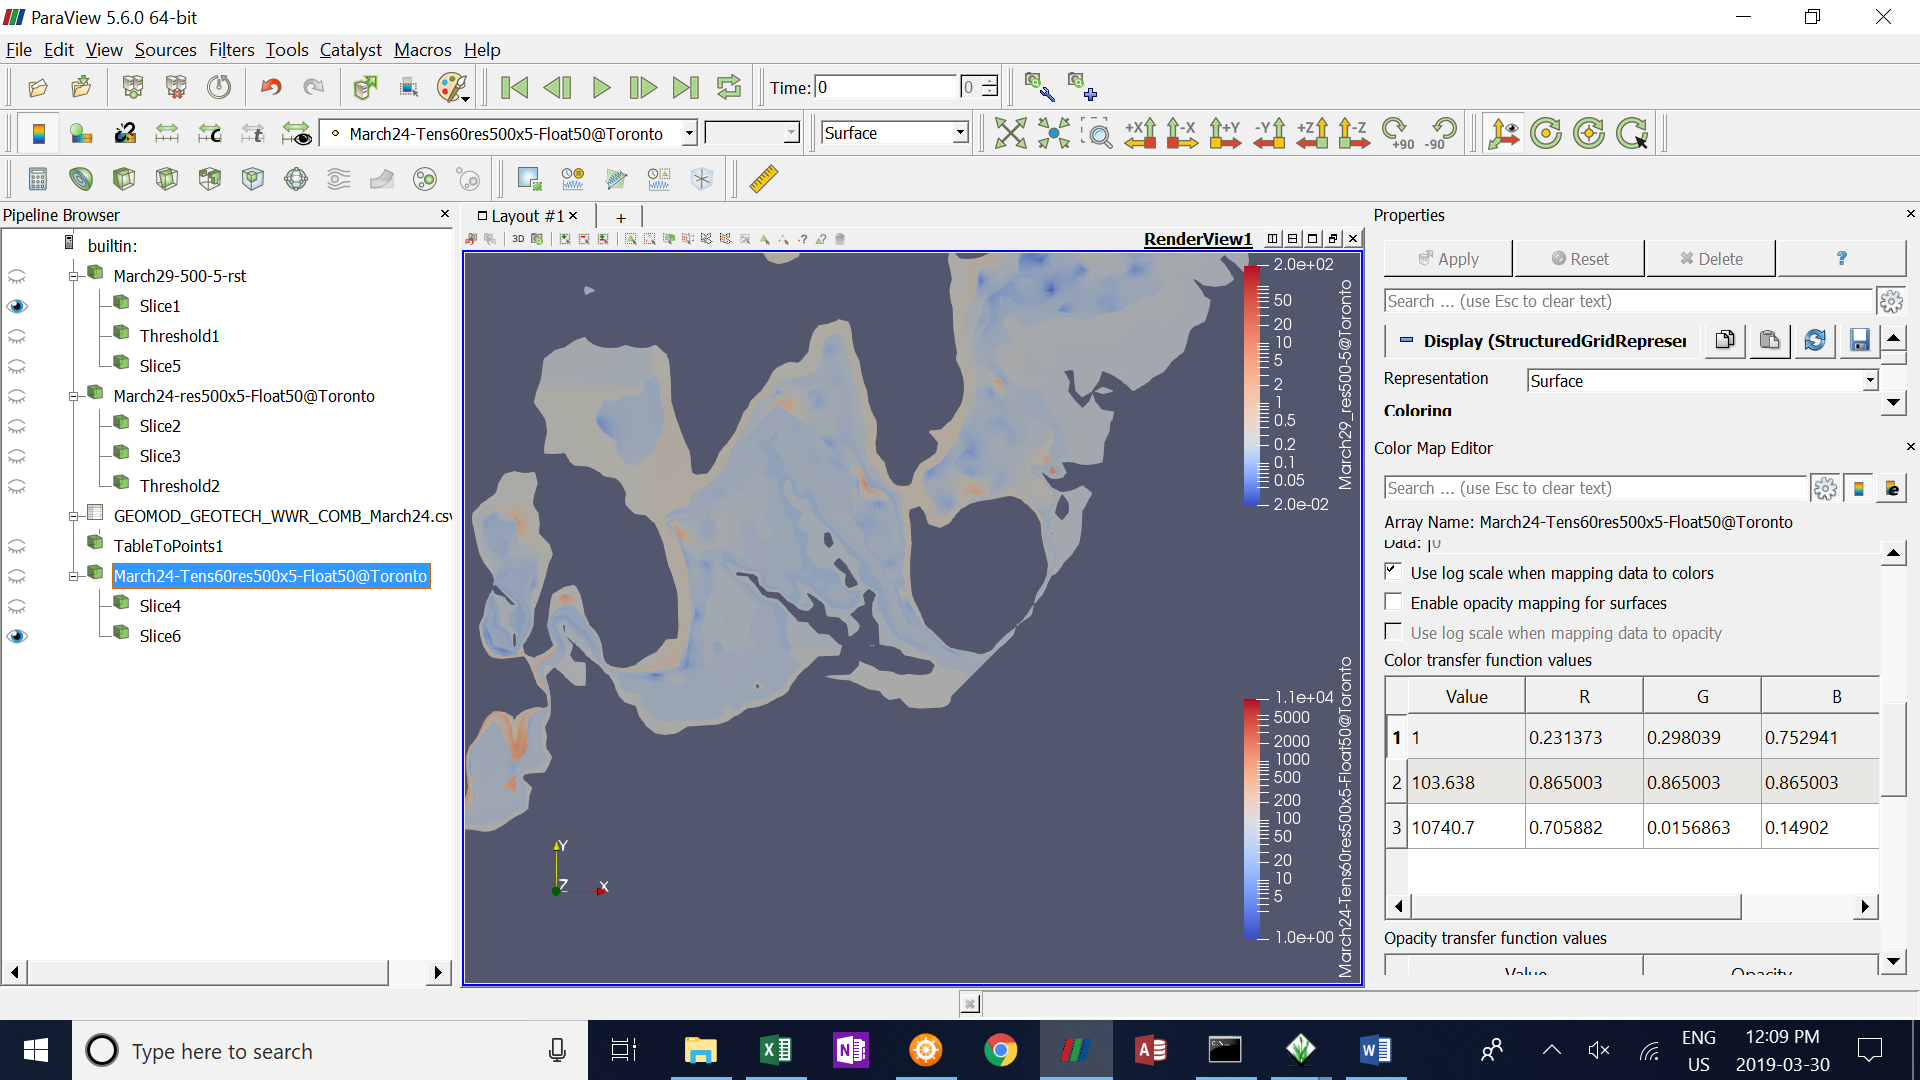Toggle visibility of Threshold1
The image size is (1920, 1080).
click(x=17, y=336)
